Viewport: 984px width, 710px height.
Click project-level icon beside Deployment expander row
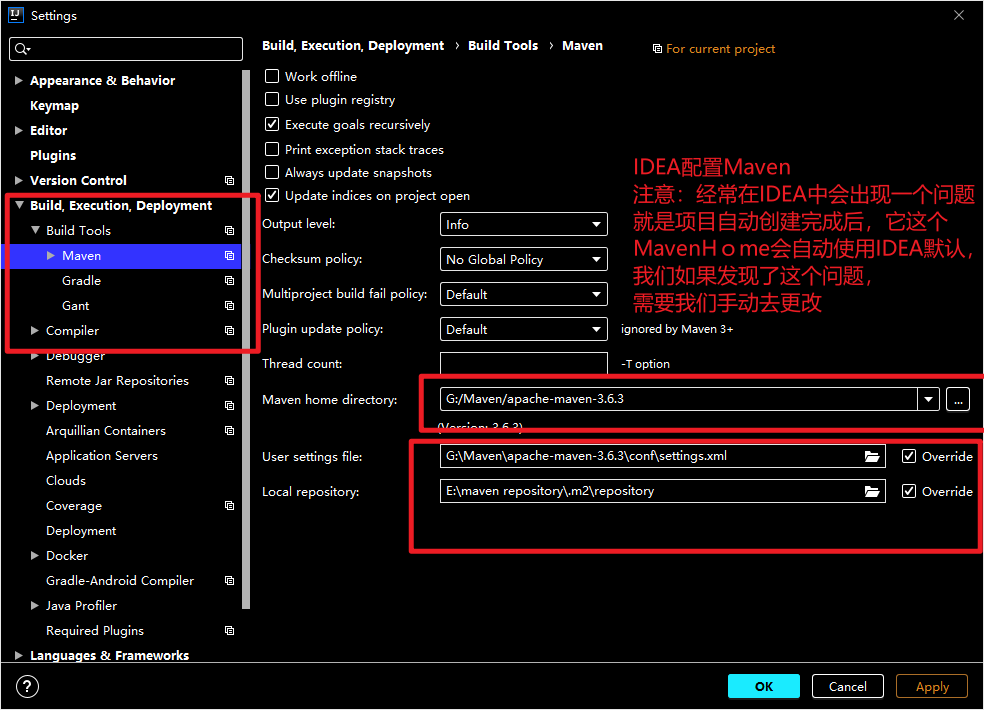pyautogui.click(x=230, y=406)
